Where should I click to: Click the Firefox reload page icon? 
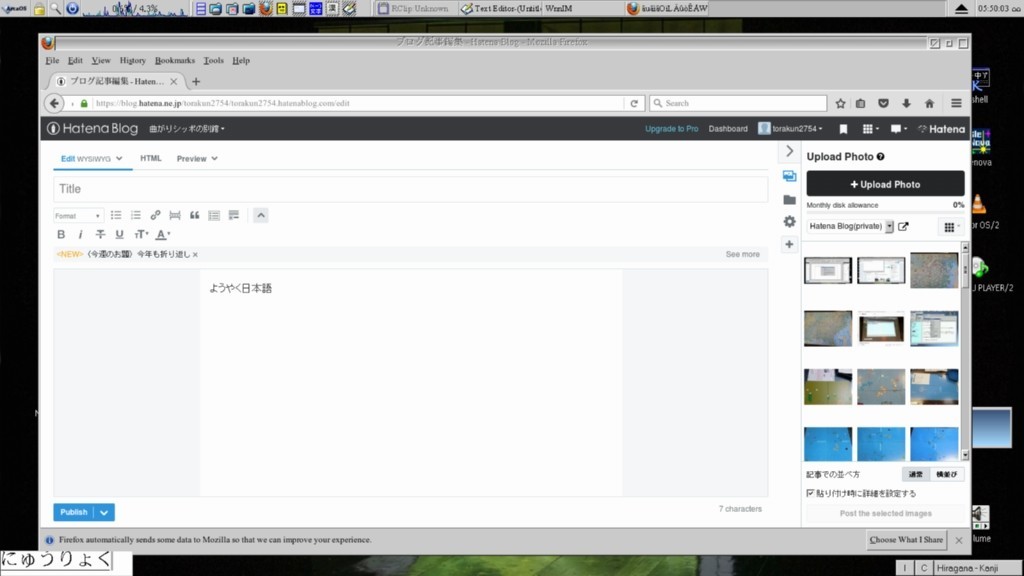(634, 103)
